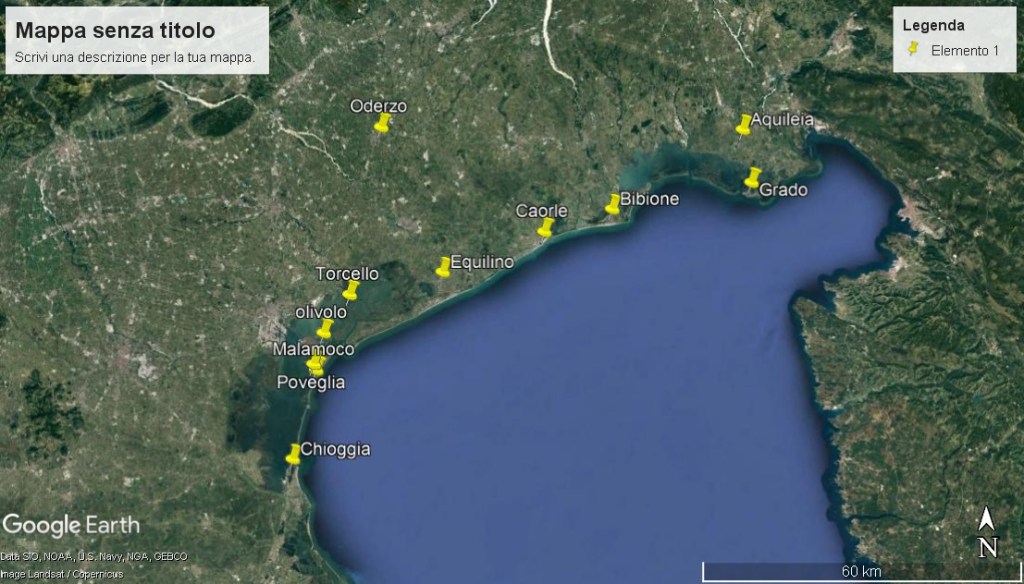
Task: Select 'Elemento 1' in the legend
Action: (x=964, y=51)
